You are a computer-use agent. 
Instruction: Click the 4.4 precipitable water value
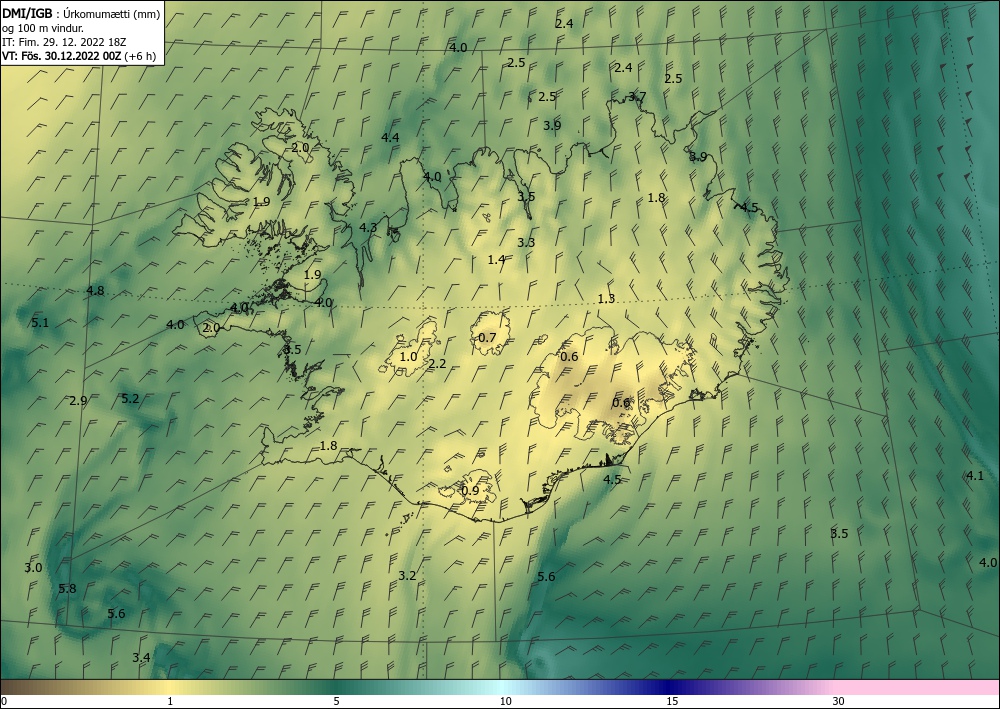click(390, 137)
